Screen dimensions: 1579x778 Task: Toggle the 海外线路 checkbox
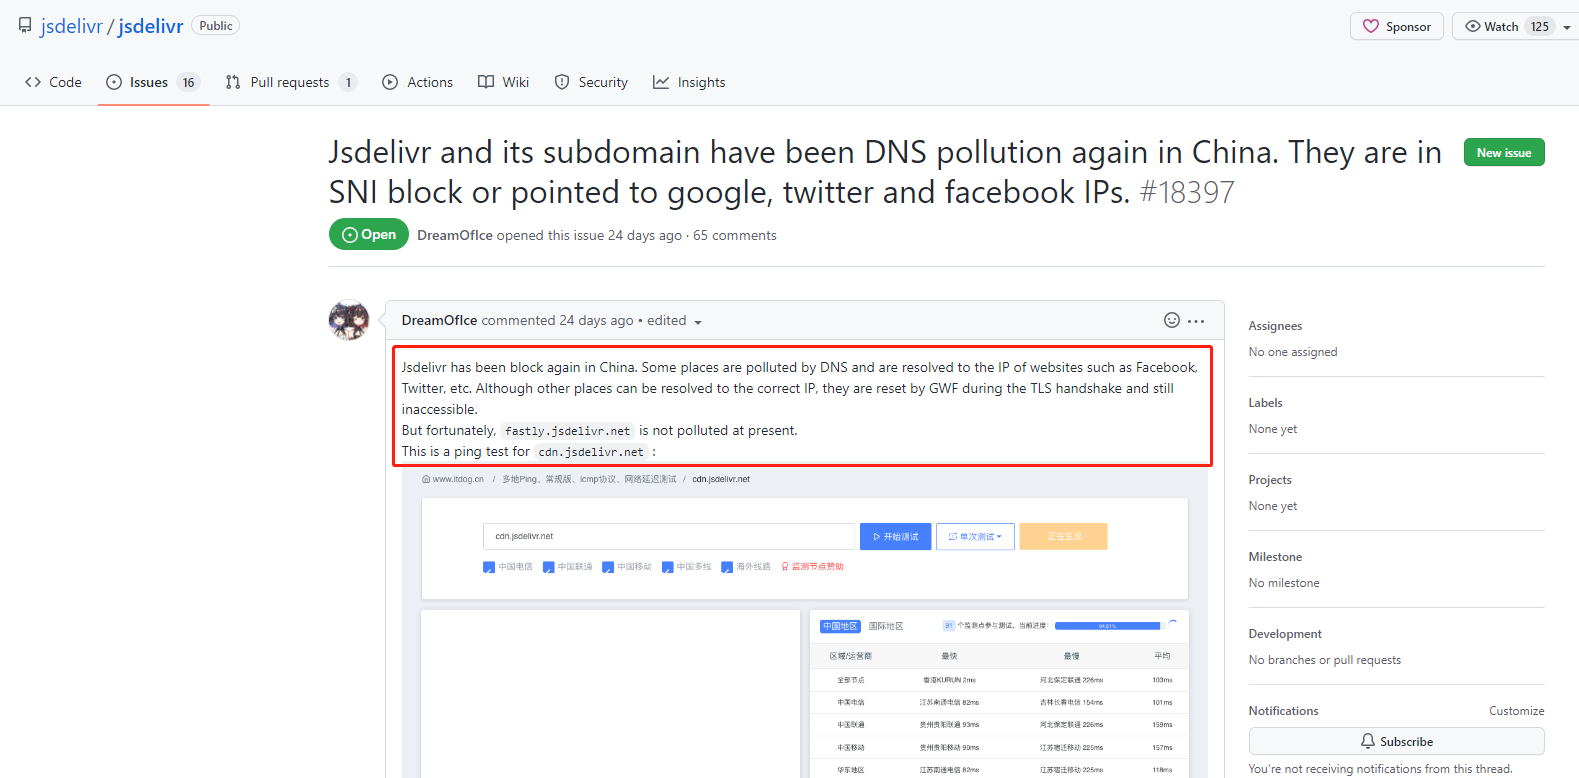click(727, 567)
